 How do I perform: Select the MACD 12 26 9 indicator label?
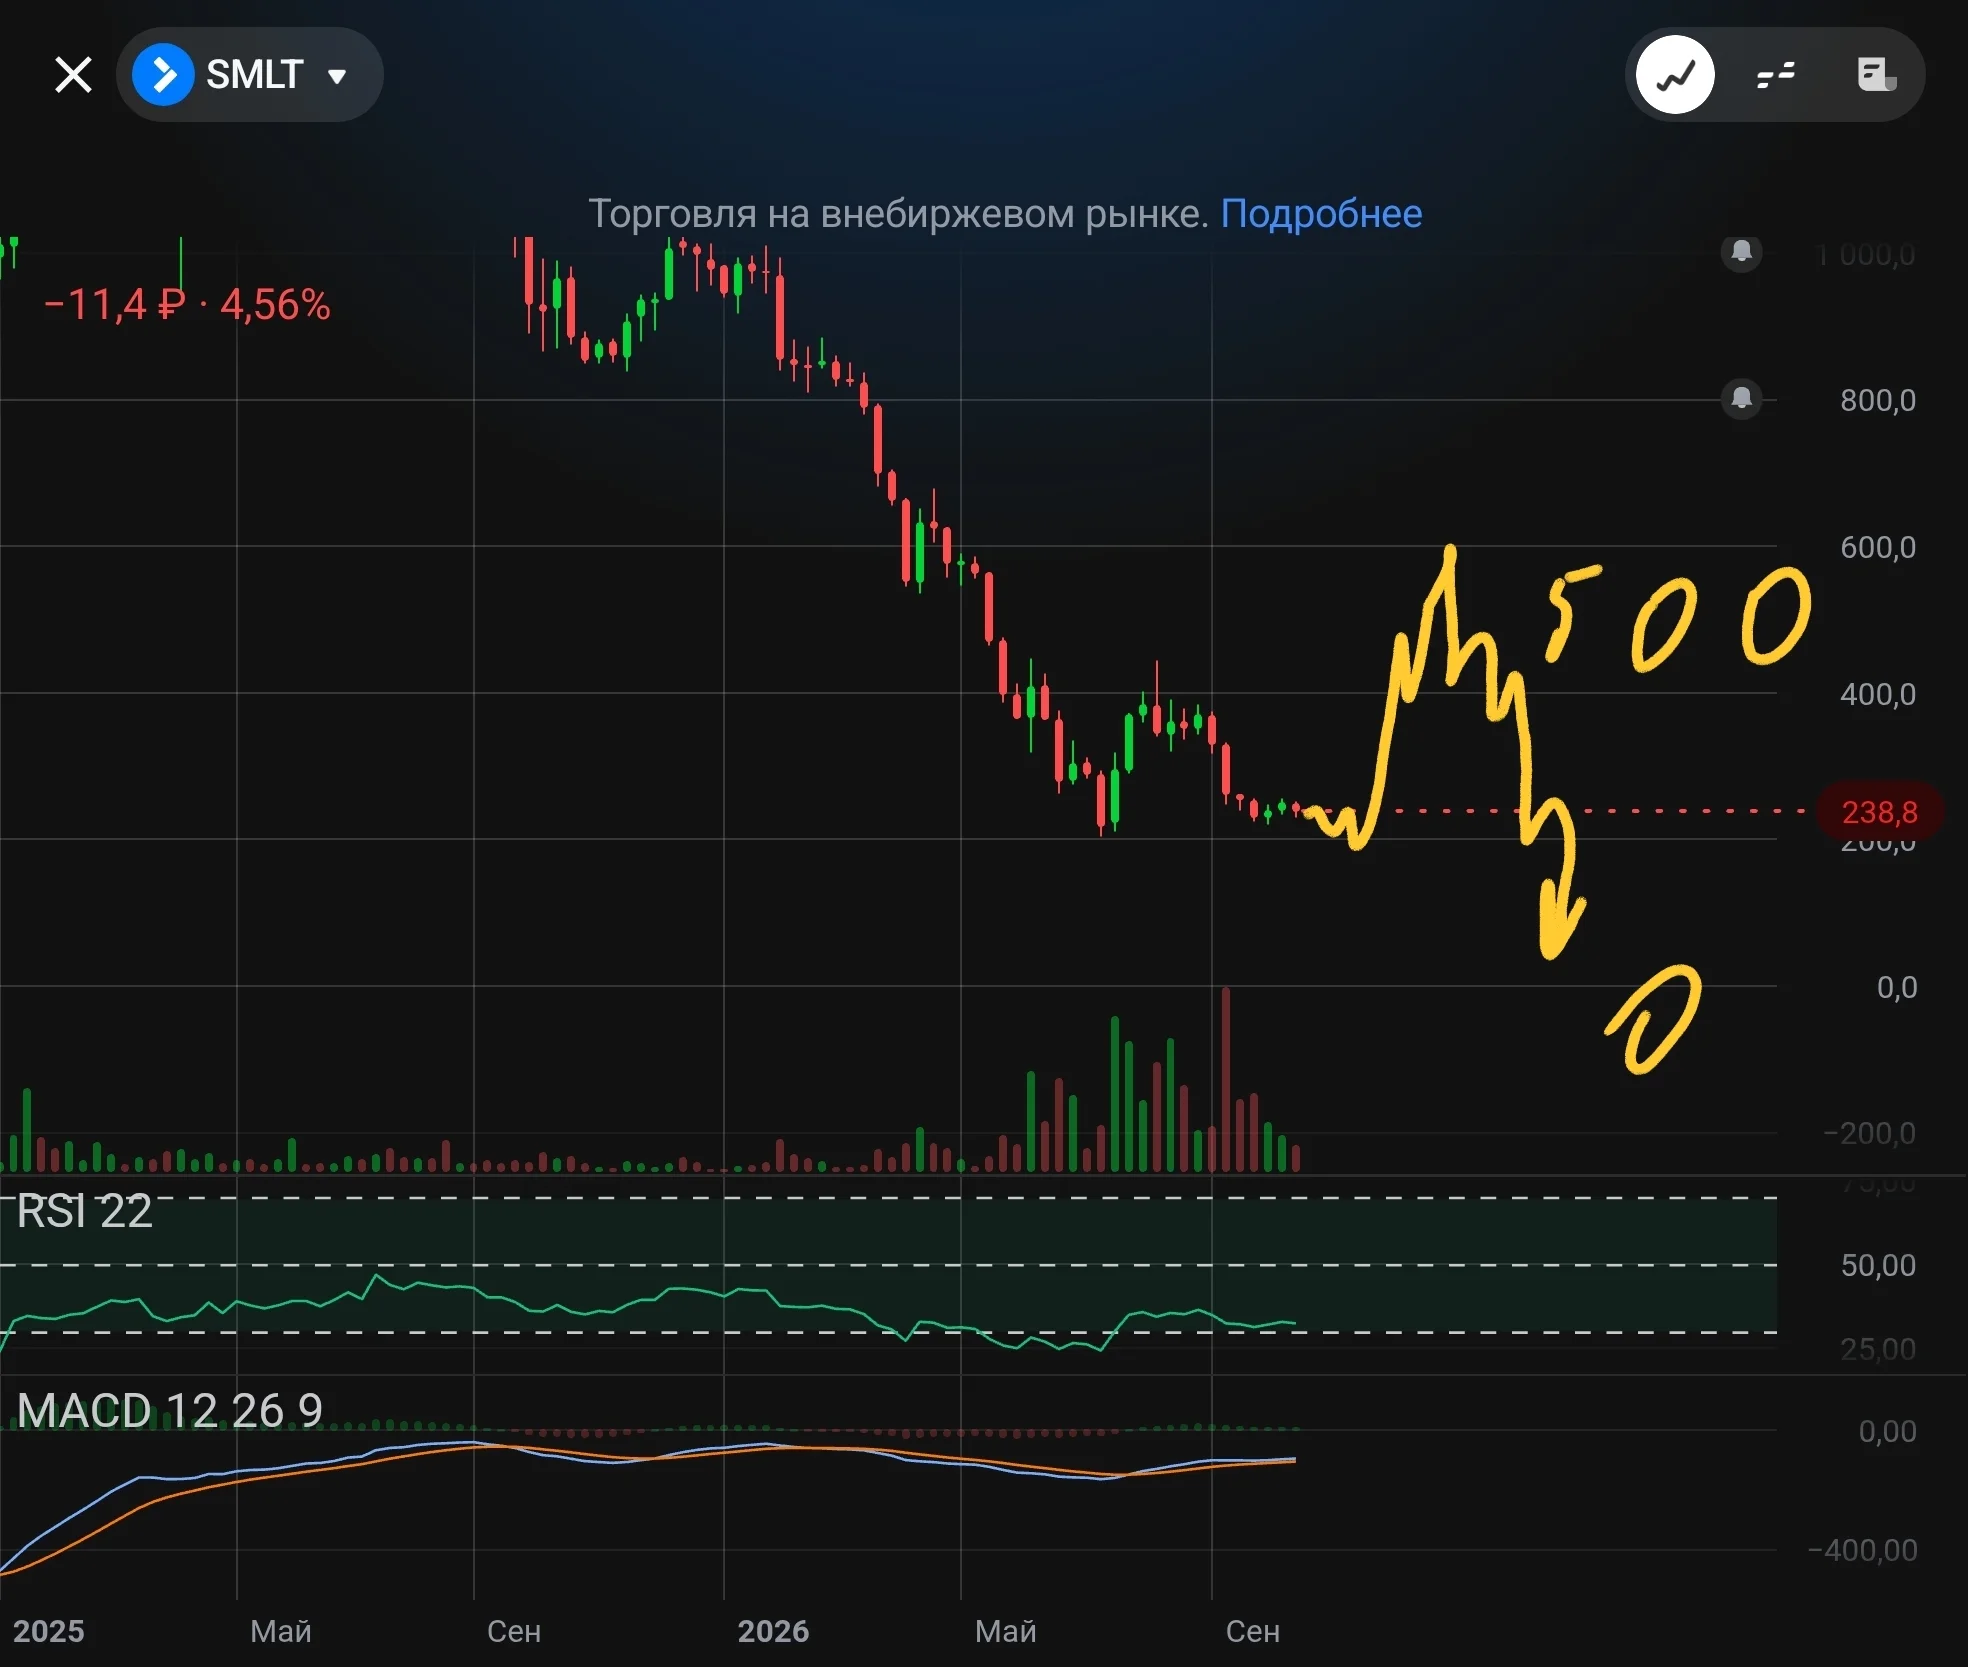coord(170,1410)
